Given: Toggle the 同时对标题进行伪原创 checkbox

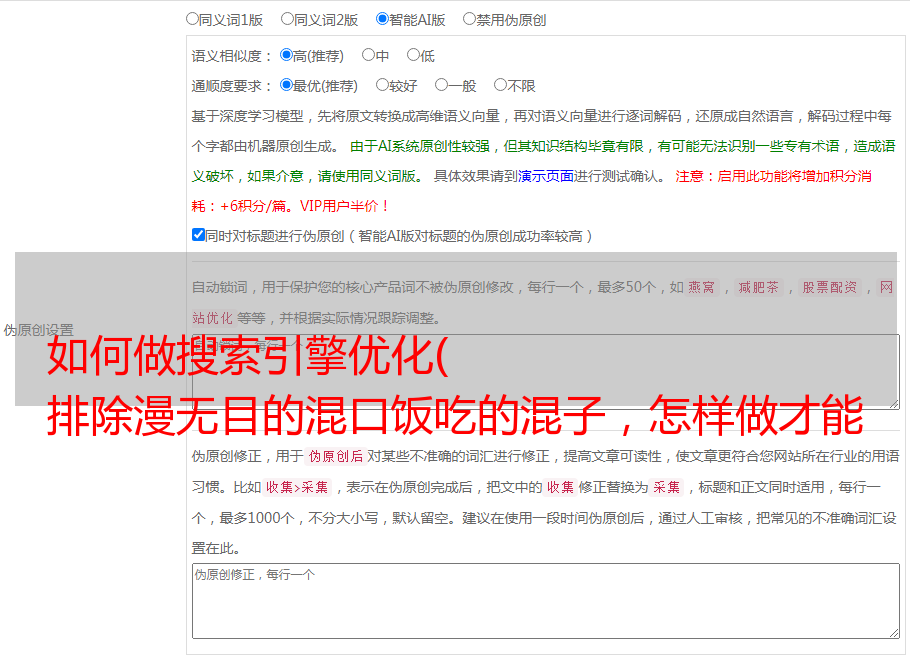Looking at the screenshot, I should click(x=198, y=235).
